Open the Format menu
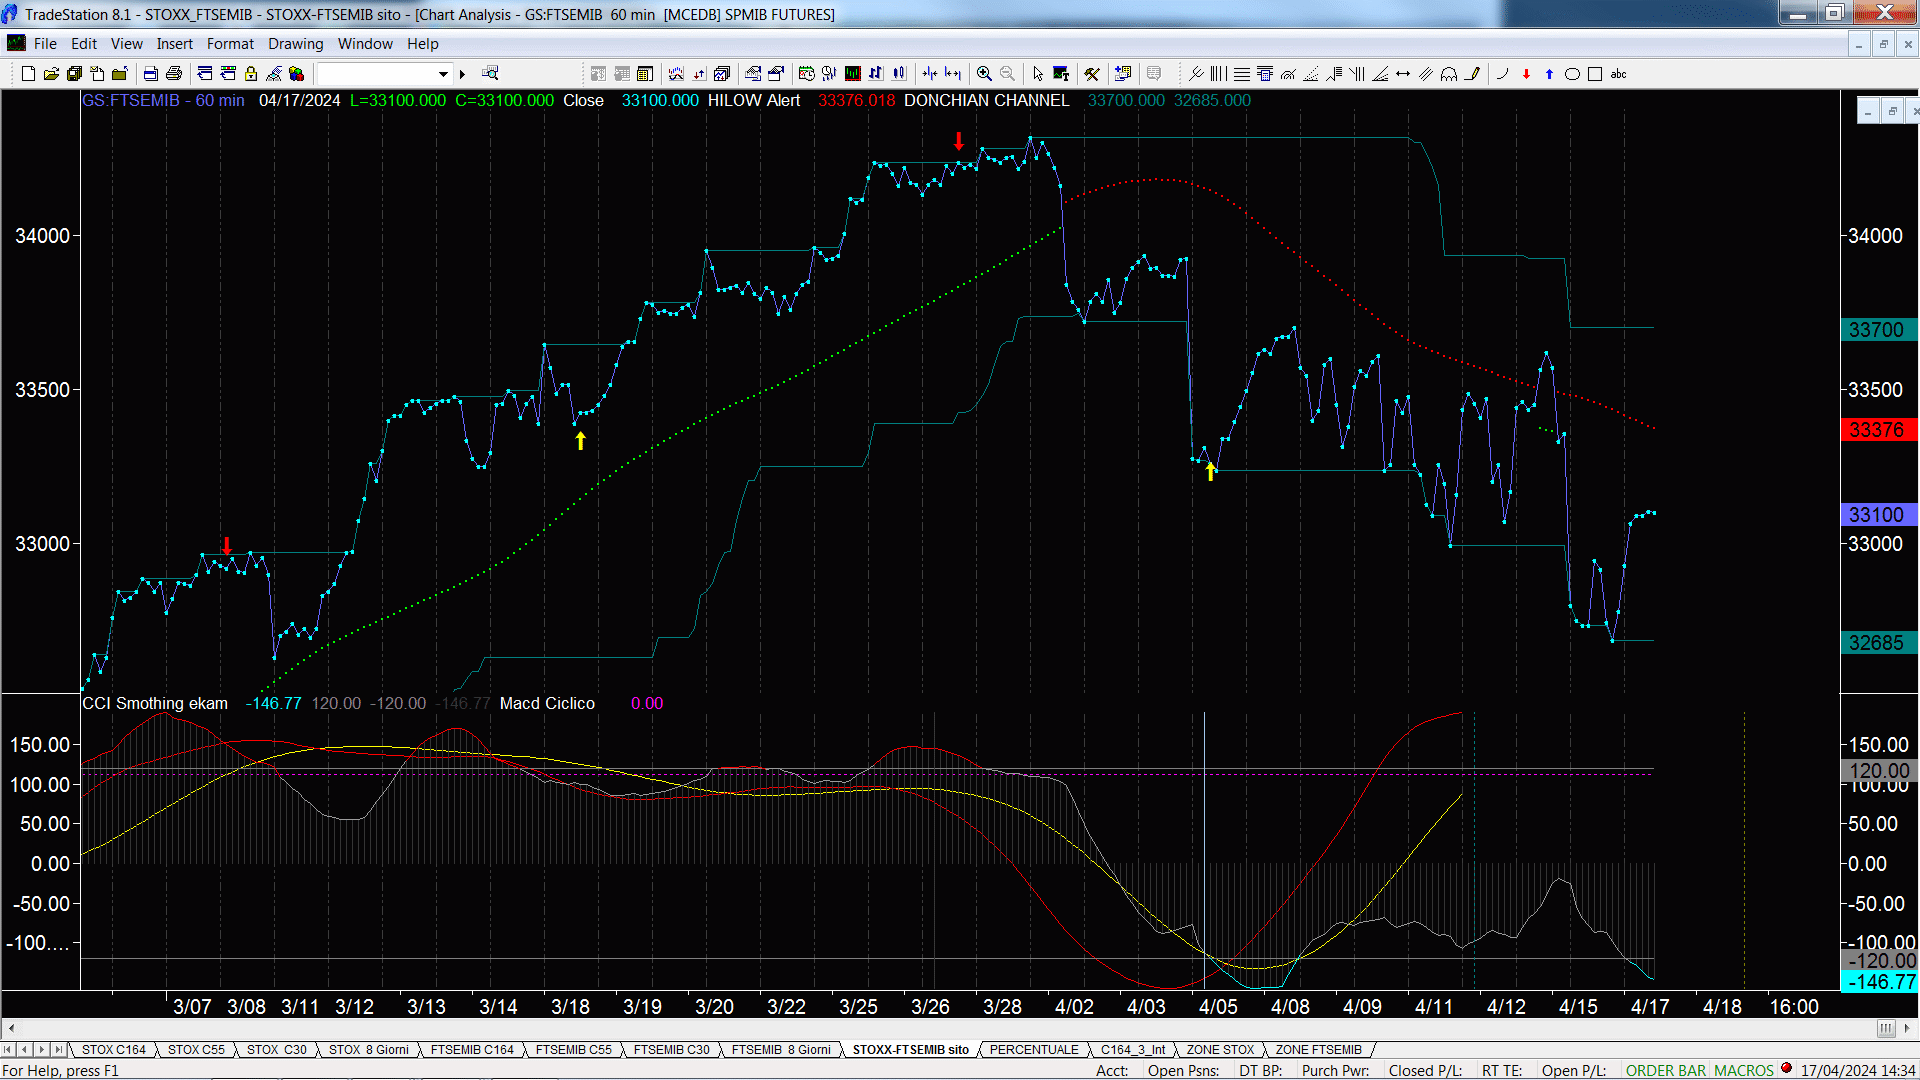Image resolution: width=1920 pixels, height=1080 pixels. [x=230, y=44]
